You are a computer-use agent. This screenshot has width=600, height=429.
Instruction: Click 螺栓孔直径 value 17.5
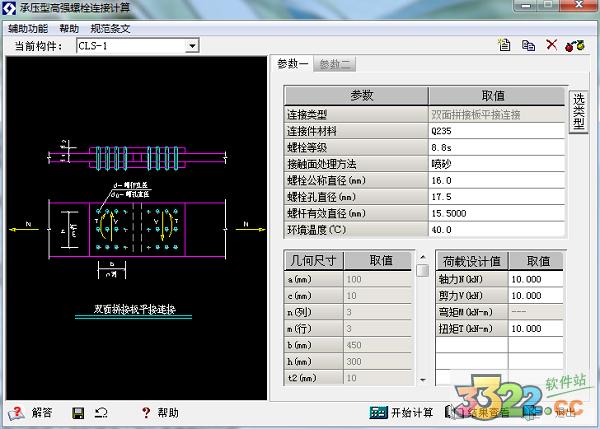point(497,197)
